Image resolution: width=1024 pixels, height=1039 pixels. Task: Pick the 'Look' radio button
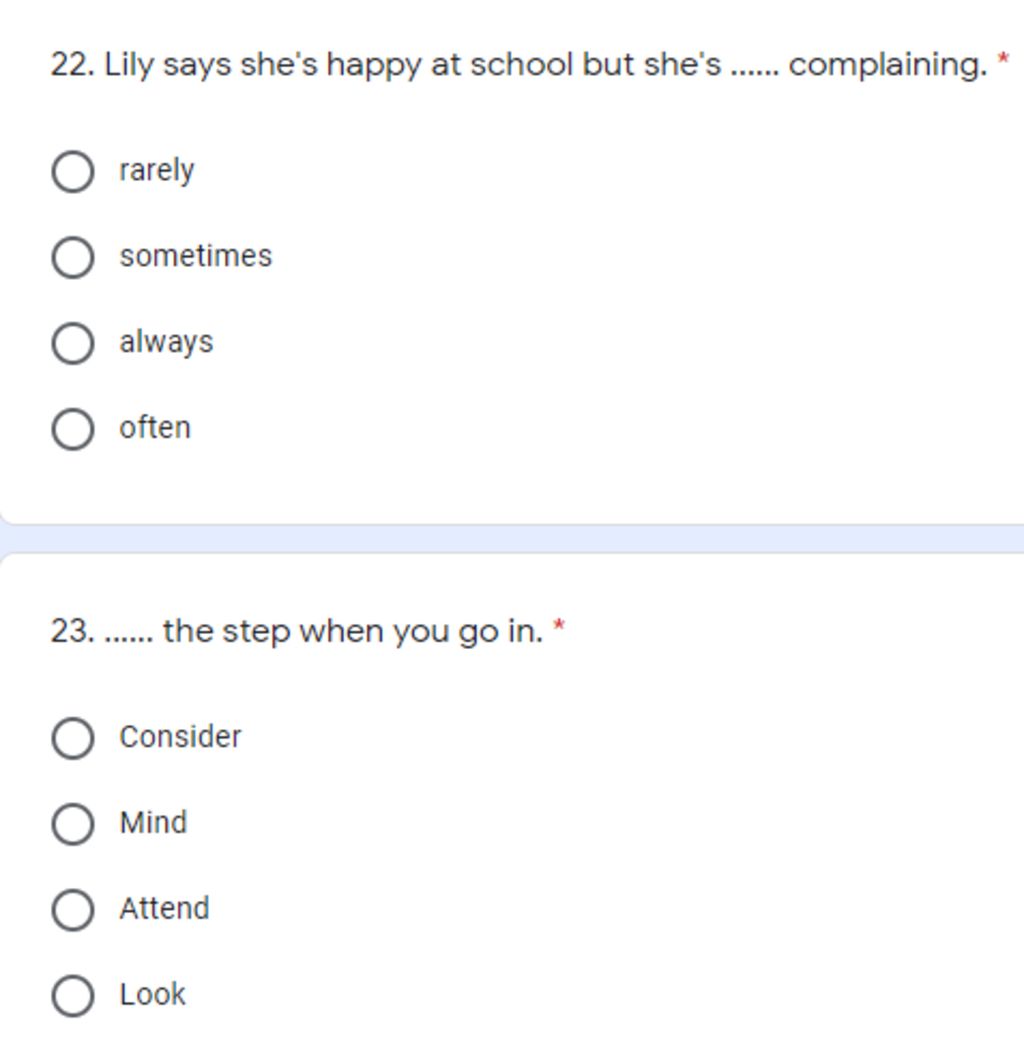tap(72, 996)
